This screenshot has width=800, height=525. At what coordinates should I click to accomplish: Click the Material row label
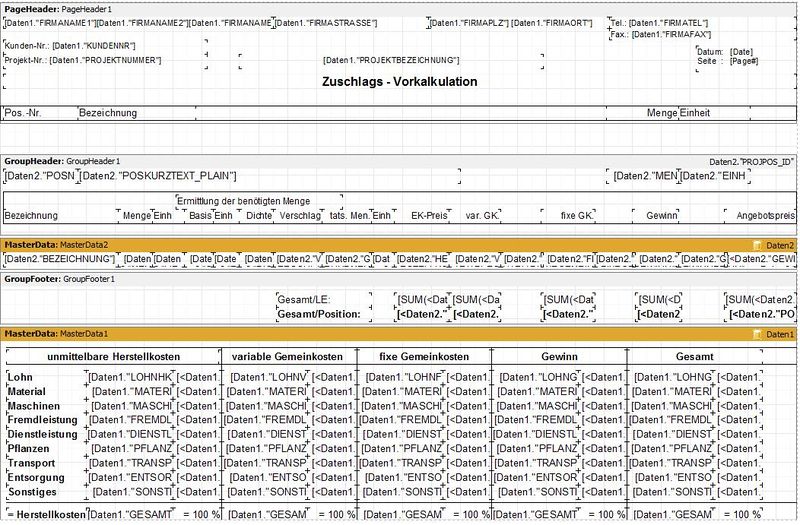[27, 392]
